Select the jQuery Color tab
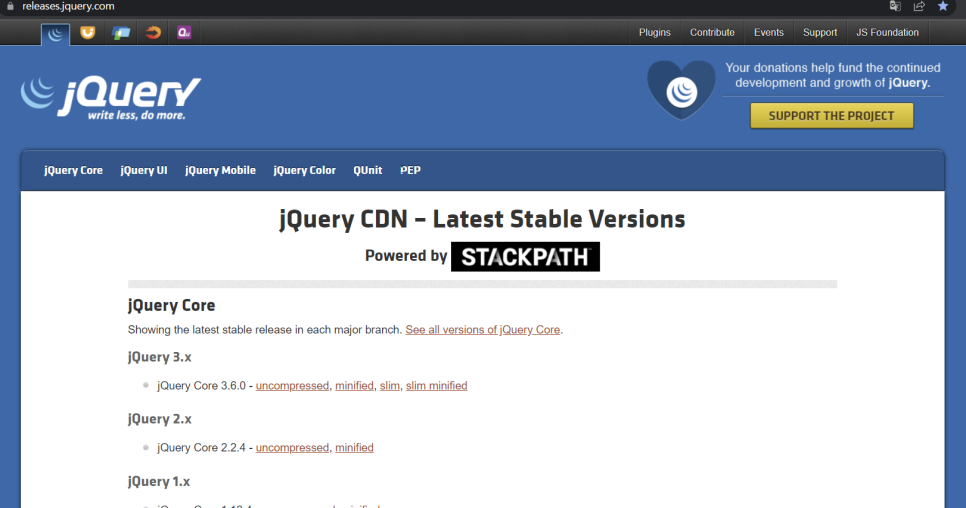Image resolution: width=966 pixels, height=508 pixels. 304,171
